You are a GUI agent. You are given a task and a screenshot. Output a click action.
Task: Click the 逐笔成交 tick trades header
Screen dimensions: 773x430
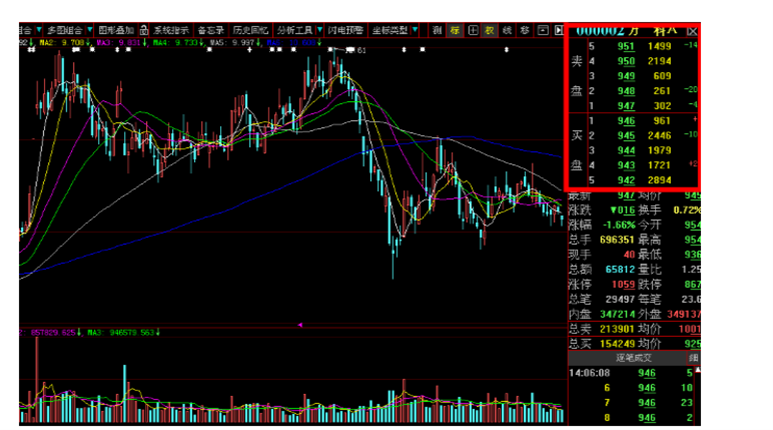tap(633, 358)
